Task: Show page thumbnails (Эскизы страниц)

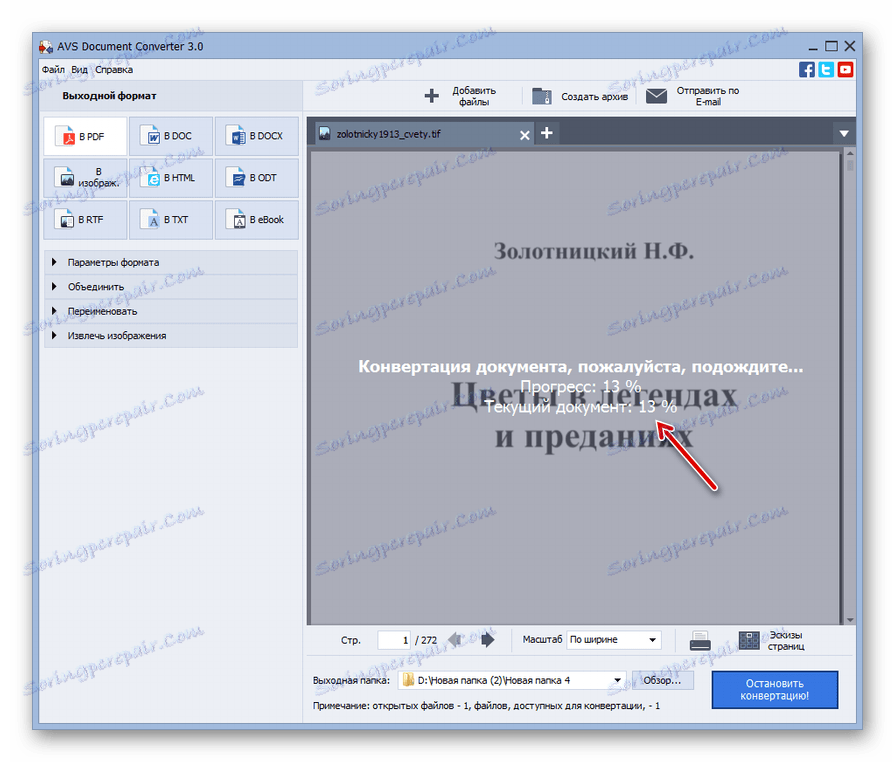Action: (x=771, y=640)
